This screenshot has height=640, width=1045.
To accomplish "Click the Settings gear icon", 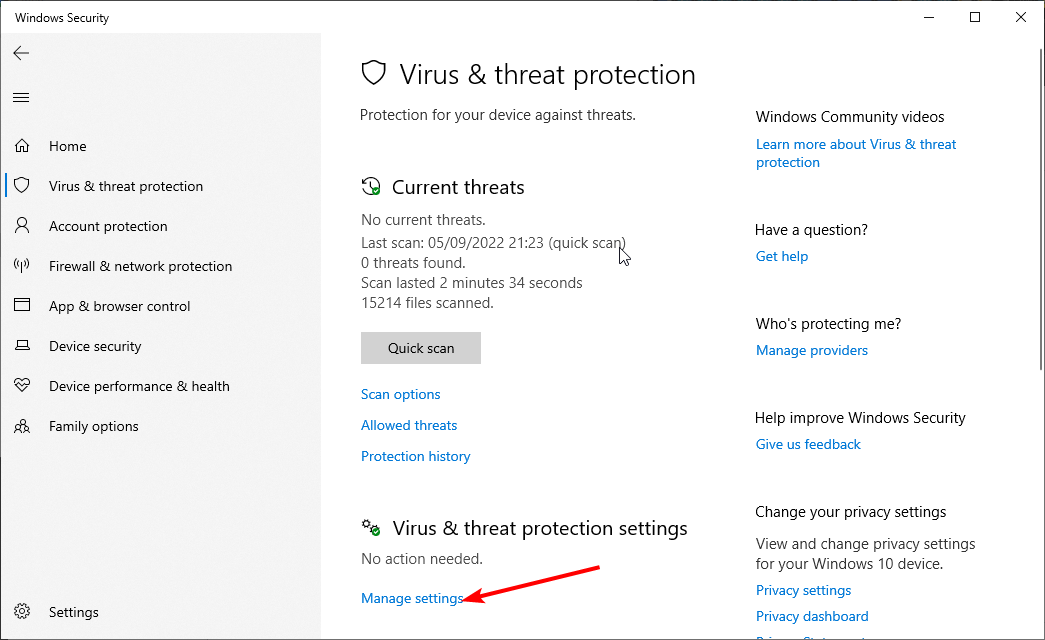I will (x=22, y=612).
